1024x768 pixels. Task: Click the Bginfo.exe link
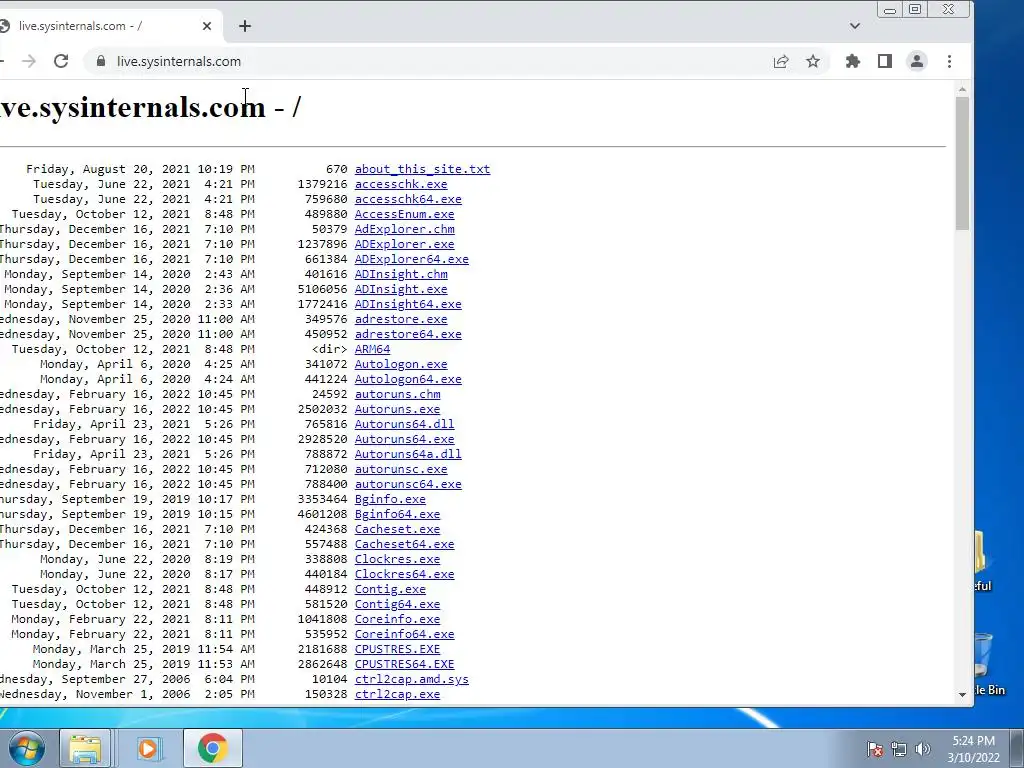pyautogui.click(x=390, y=500)
